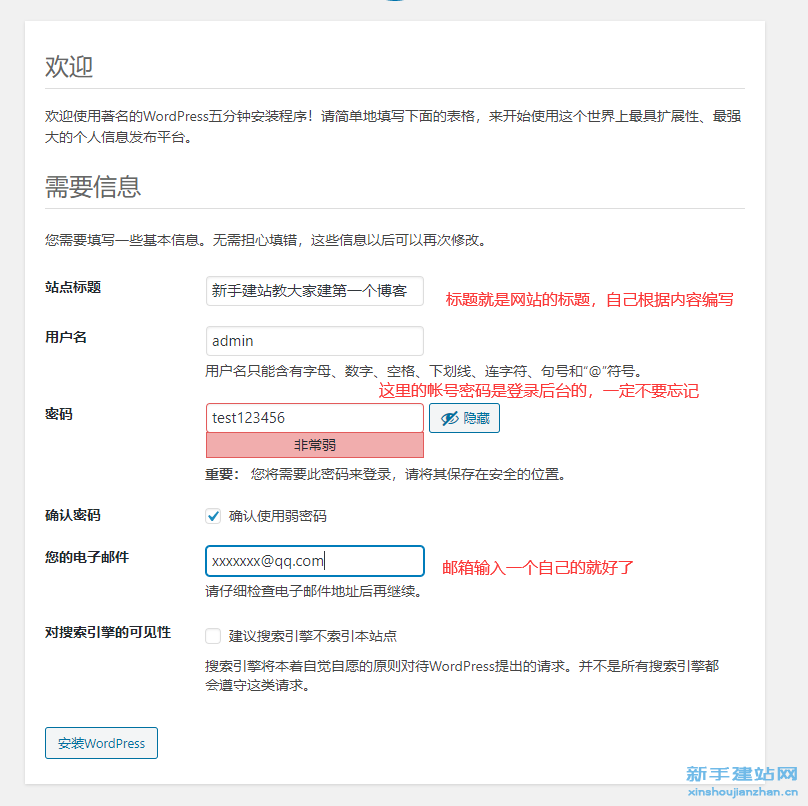Click the 您需要填写一些基本信息 description text
The height and width of the screenshot is (806, 808).
point(266,240)
